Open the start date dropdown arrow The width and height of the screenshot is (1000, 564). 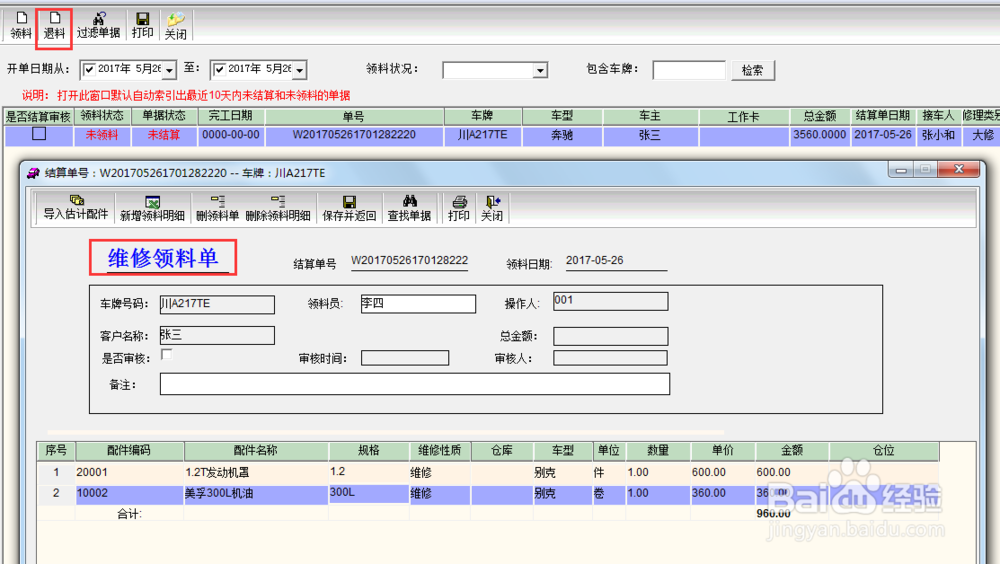point(169,70)
